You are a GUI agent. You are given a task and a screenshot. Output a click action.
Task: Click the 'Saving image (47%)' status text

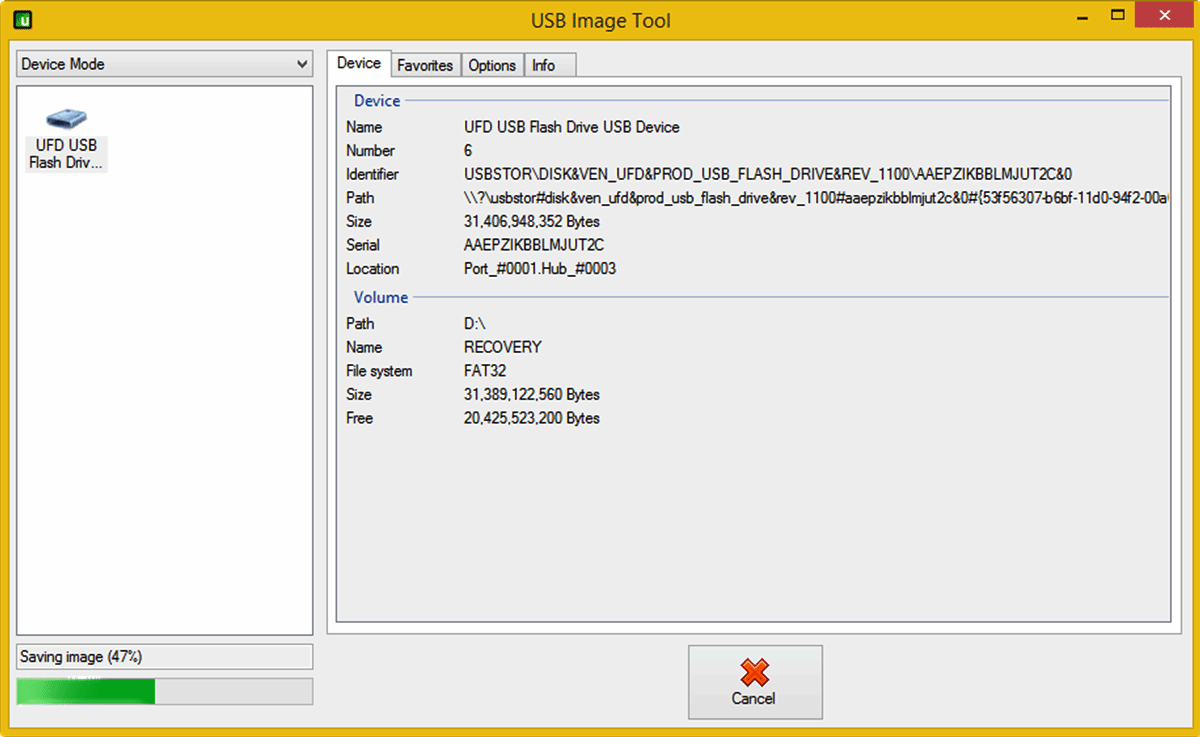pyautogui.click(x=82, y=657)
